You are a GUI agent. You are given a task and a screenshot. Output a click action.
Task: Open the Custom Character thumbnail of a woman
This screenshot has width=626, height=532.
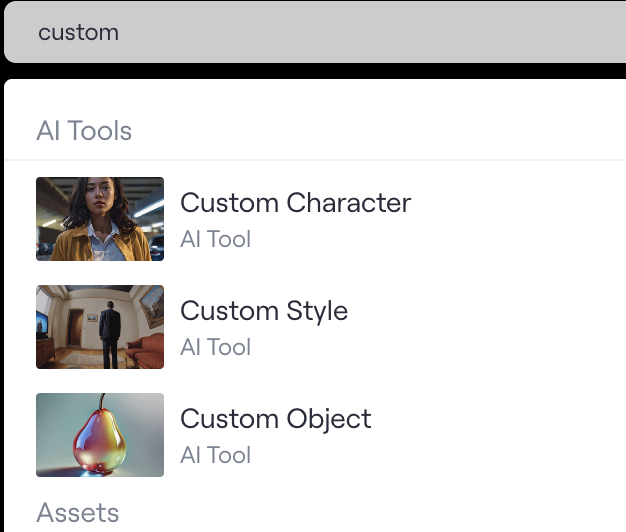click(100, 219)
